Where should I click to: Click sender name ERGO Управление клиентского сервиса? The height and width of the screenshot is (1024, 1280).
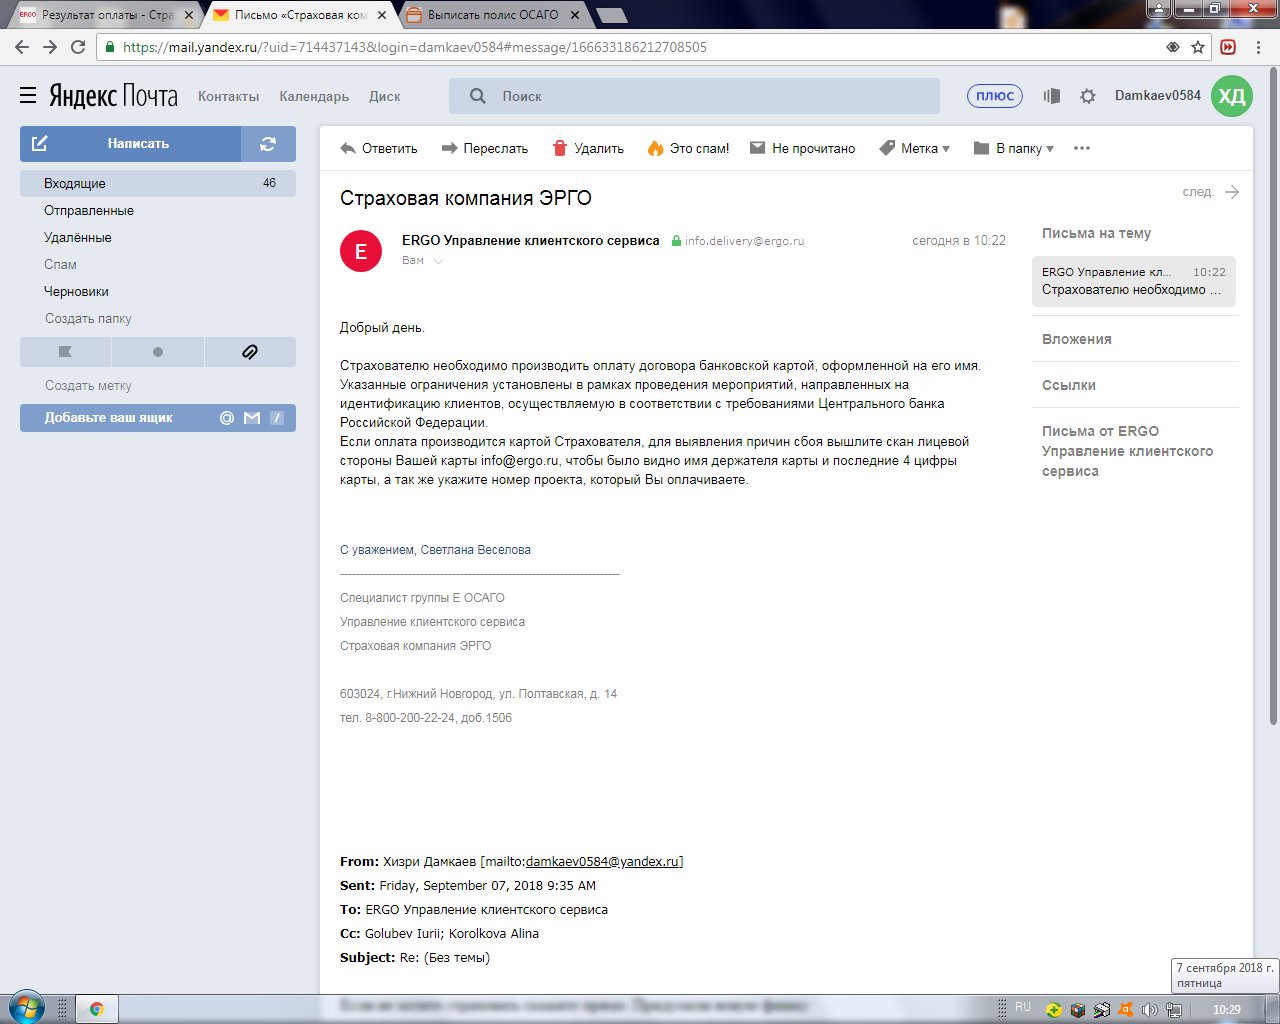(531, 241)
